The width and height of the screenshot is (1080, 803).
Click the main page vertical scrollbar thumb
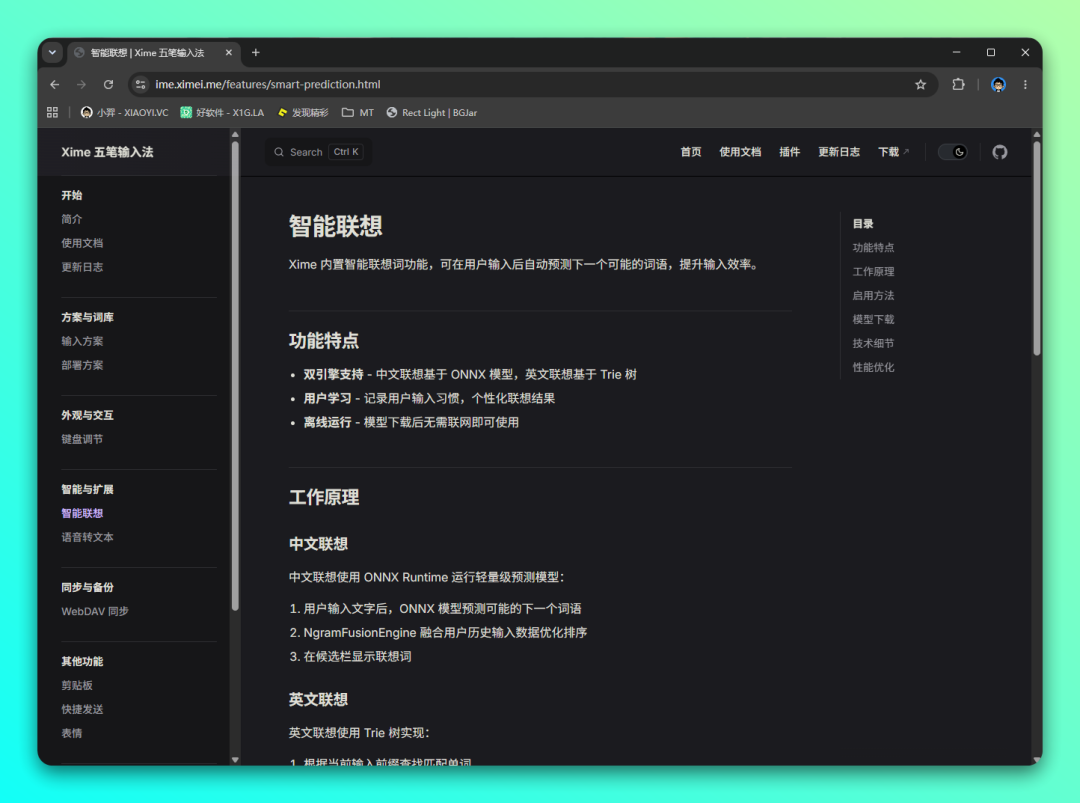pyautogui.click(x=1037, y=249)
